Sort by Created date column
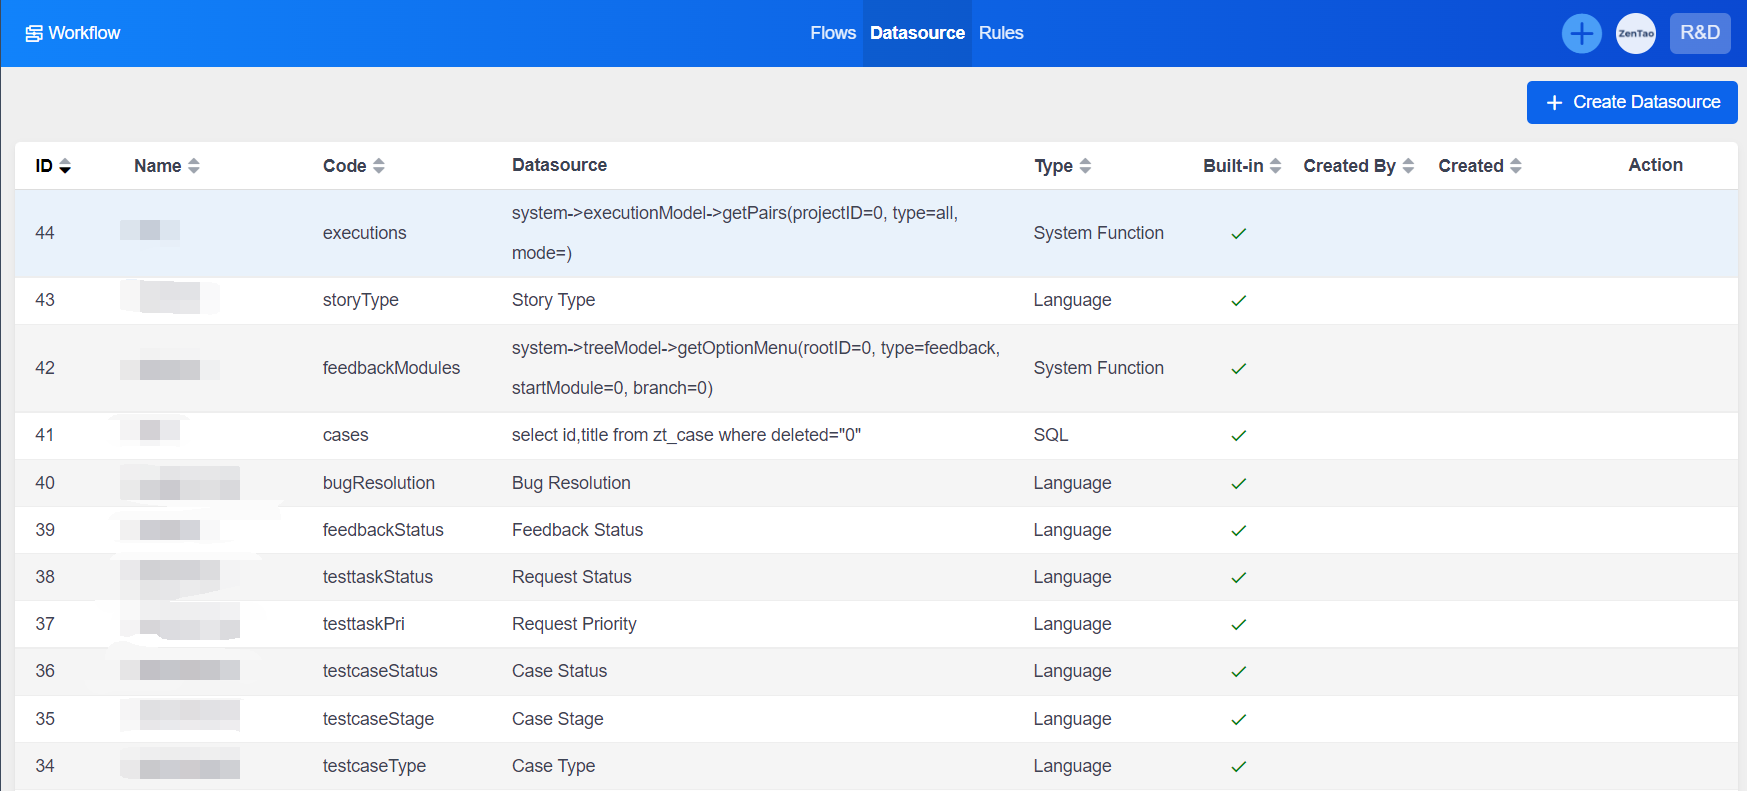Image resolution: width=1747 pixels, height=791 pixels. click(x=1515, y=166)
